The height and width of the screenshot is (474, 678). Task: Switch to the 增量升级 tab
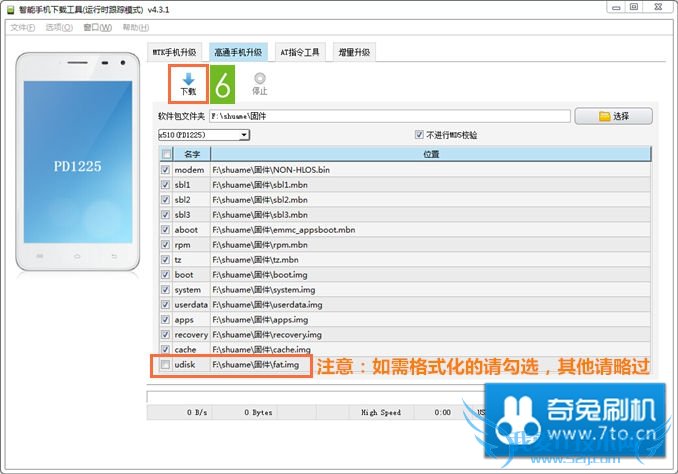(354, 52)
